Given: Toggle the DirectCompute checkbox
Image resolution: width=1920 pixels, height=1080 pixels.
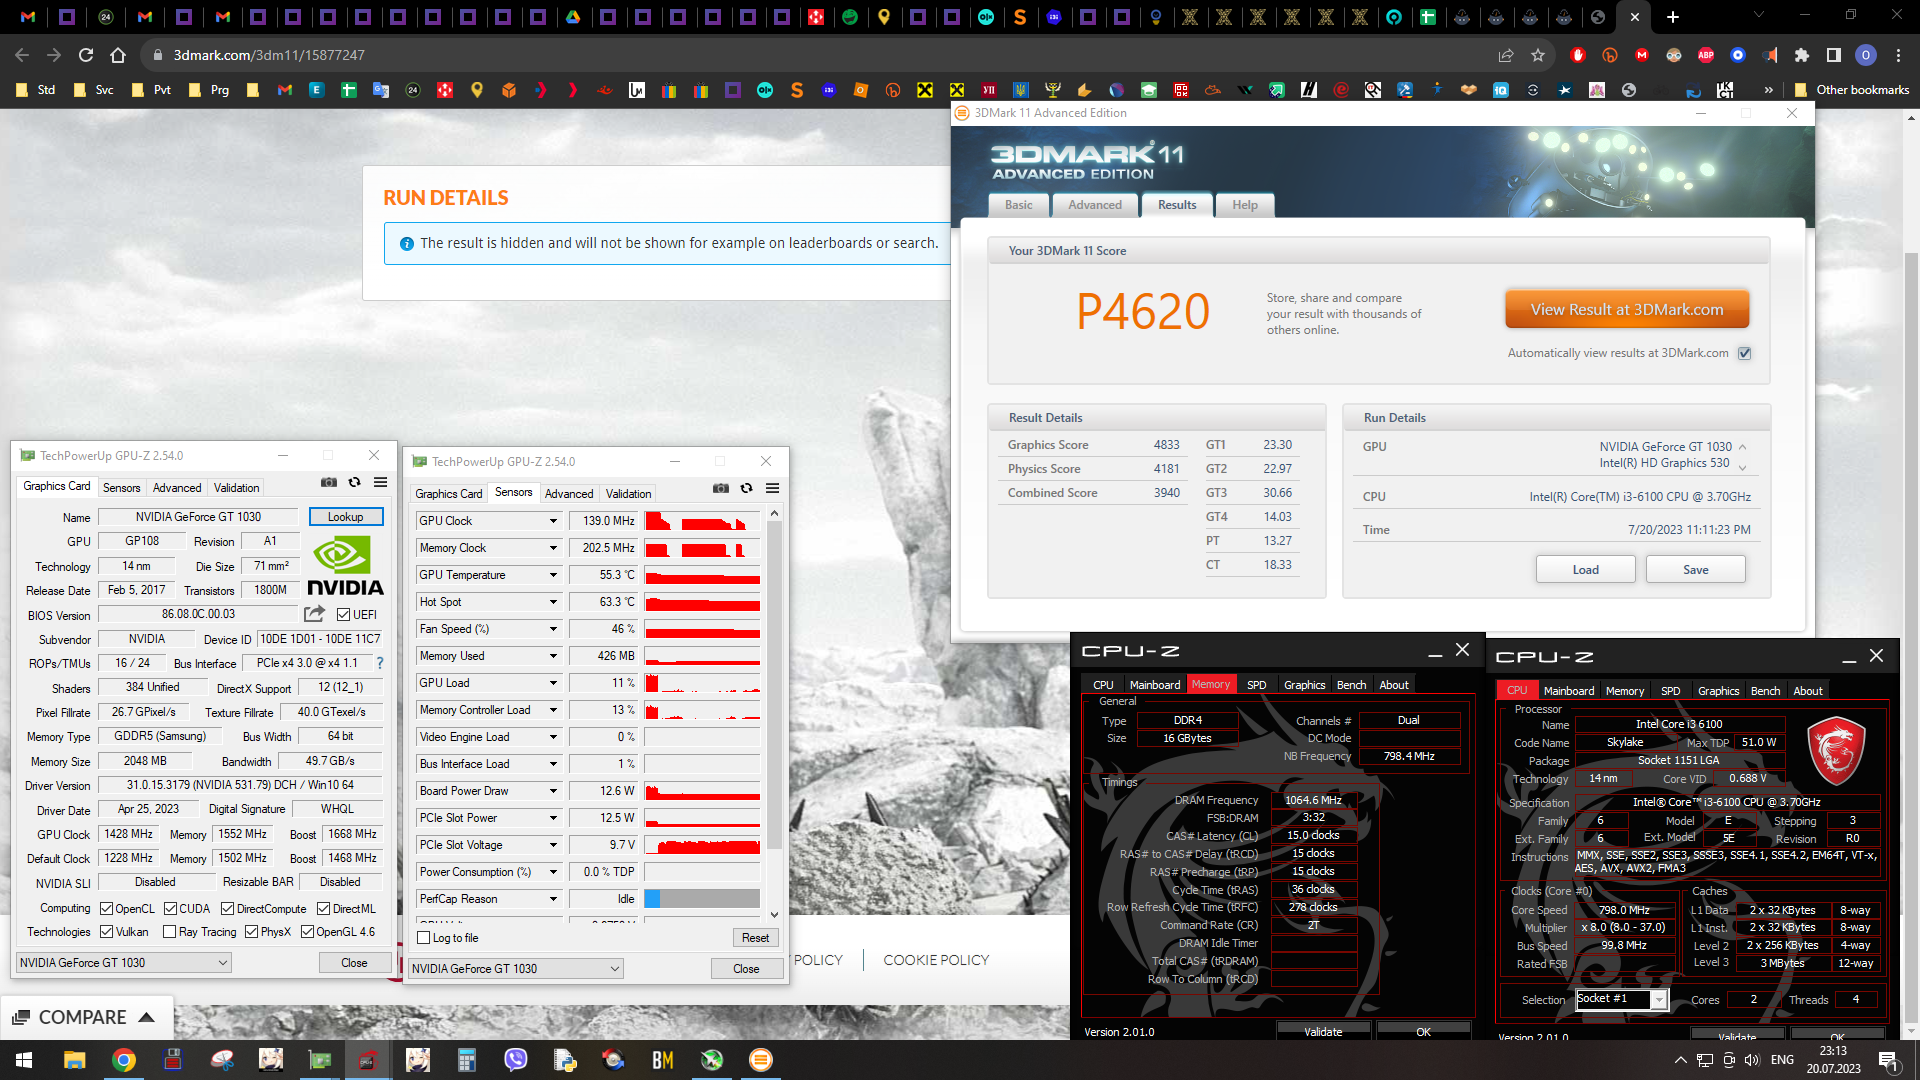Looking at the screenshot, I should [x=227, y=909].
